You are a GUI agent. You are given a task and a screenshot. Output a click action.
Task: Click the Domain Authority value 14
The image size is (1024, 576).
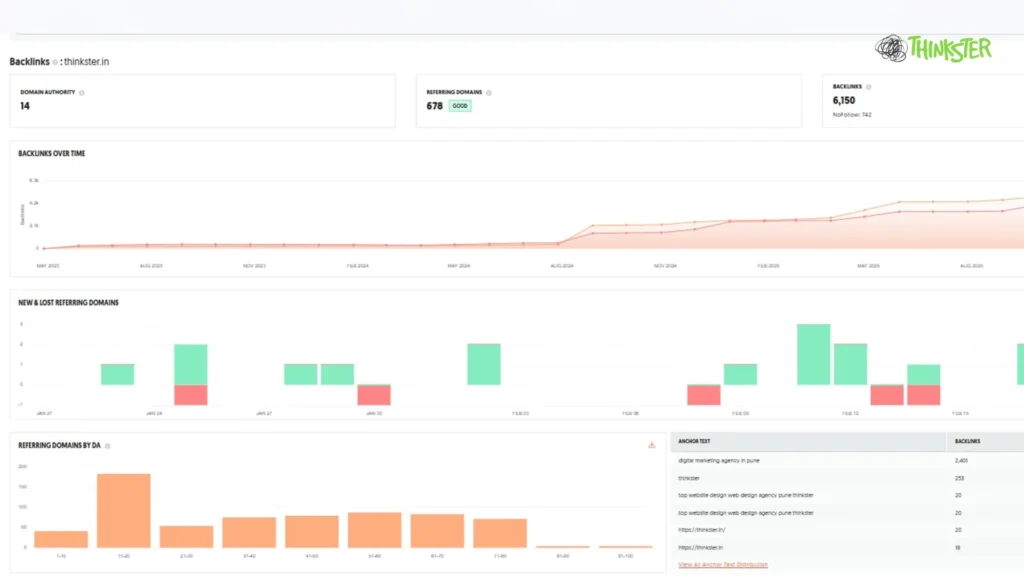(25, 106)
